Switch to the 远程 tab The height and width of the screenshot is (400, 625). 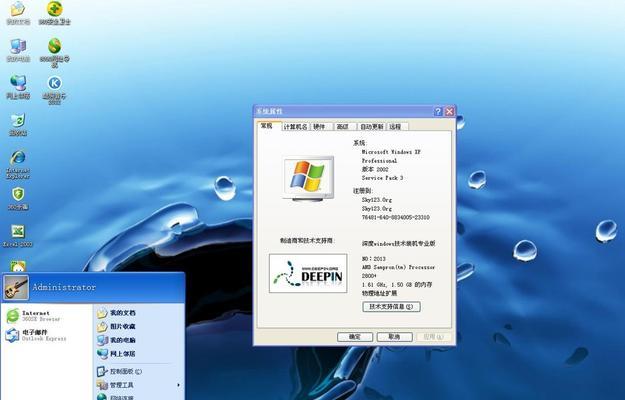tap(395, 127)
